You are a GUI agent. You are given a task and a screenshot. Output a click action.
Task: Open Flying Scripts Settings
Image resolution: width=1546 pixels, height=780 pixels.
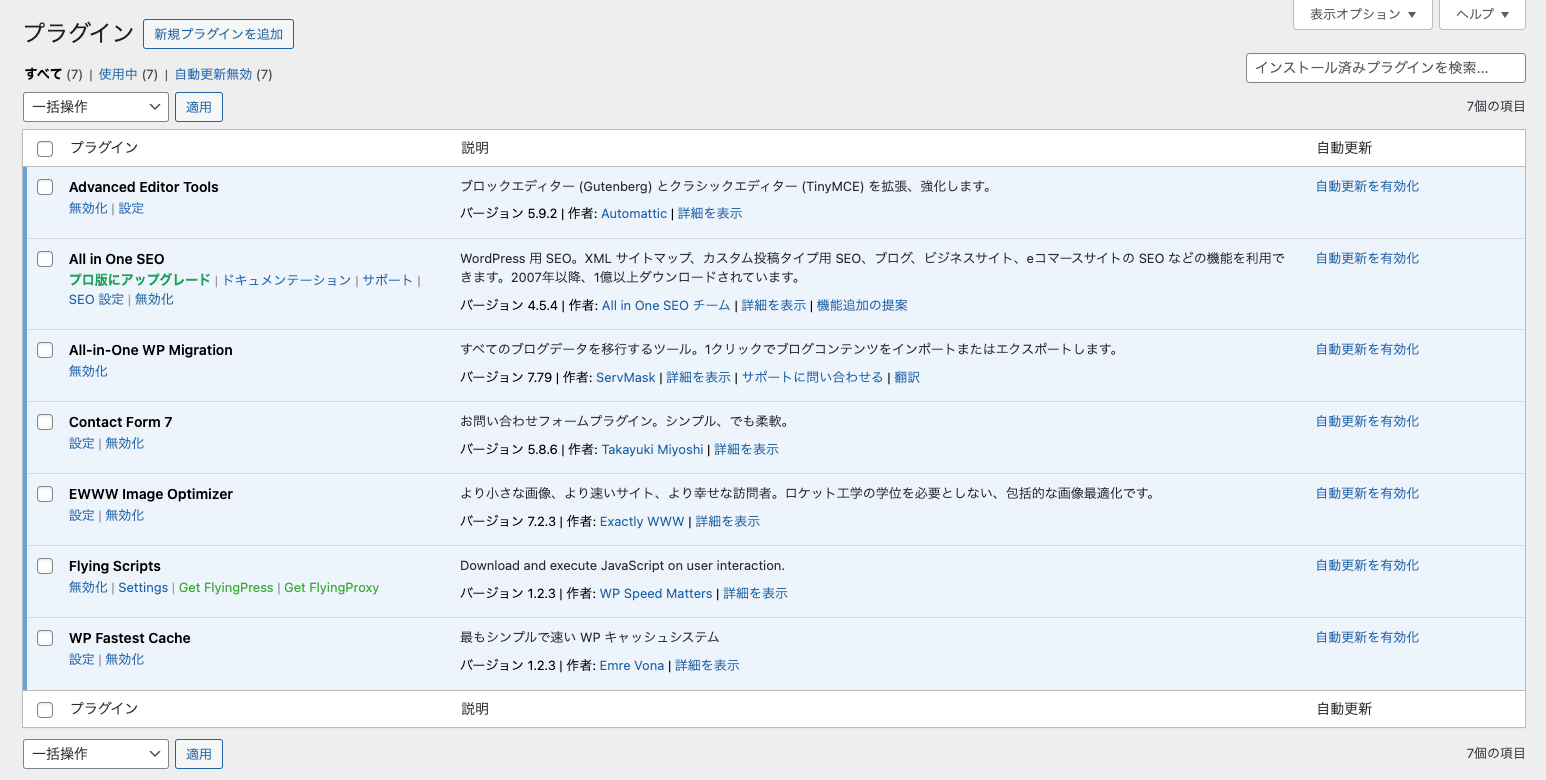coord(143,587)
